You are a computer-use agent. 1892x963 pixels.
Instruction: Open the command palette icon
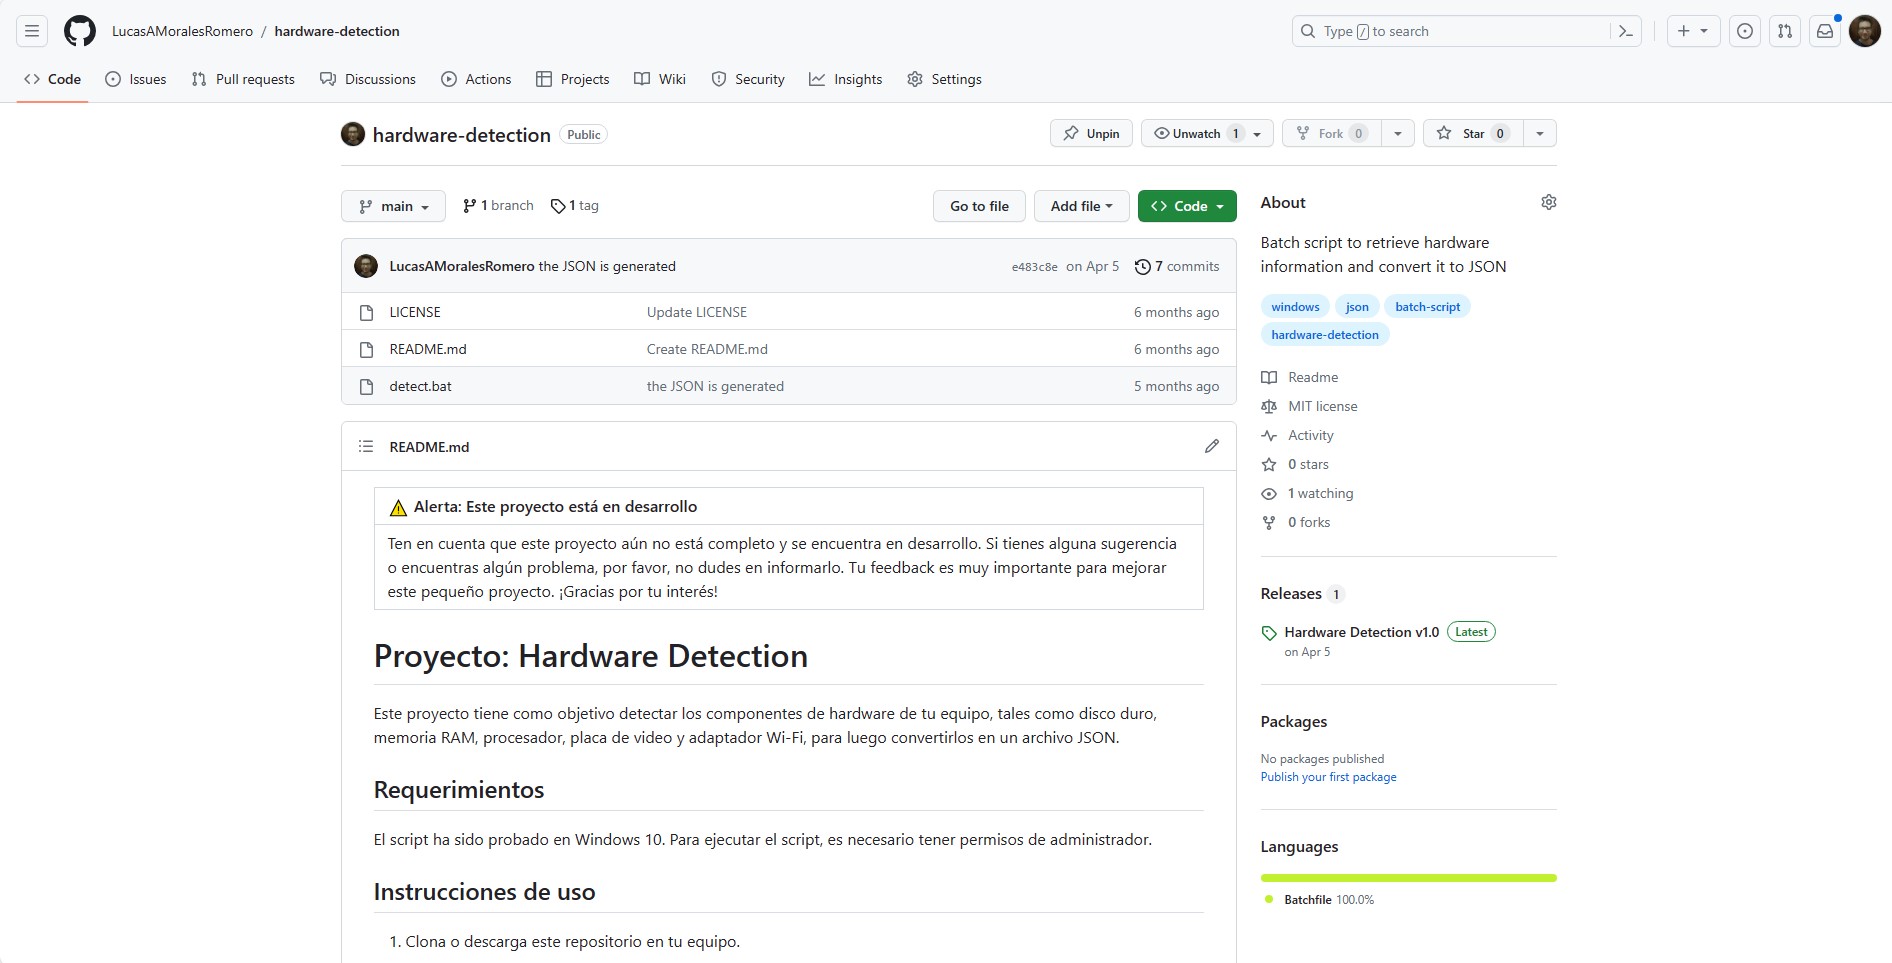point(1626,31)
